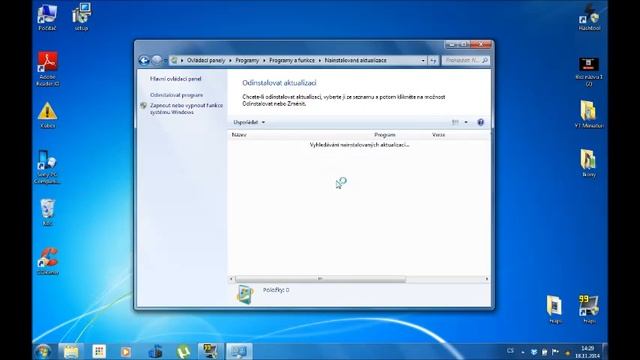
Task: Select 'Programy' in the breadcrumb path
Action: click(247, 60)
